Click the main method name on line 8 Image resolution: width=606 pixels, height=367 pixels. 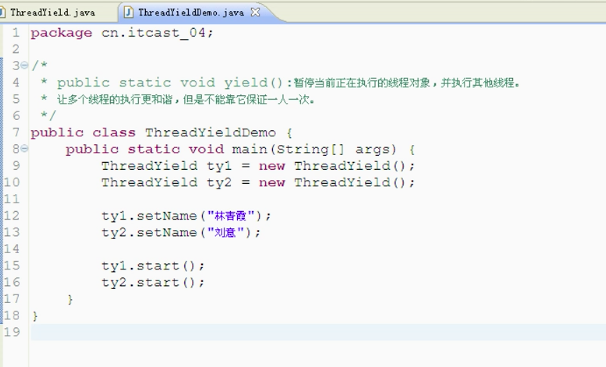pyautogui.click(x=250, y=150)
